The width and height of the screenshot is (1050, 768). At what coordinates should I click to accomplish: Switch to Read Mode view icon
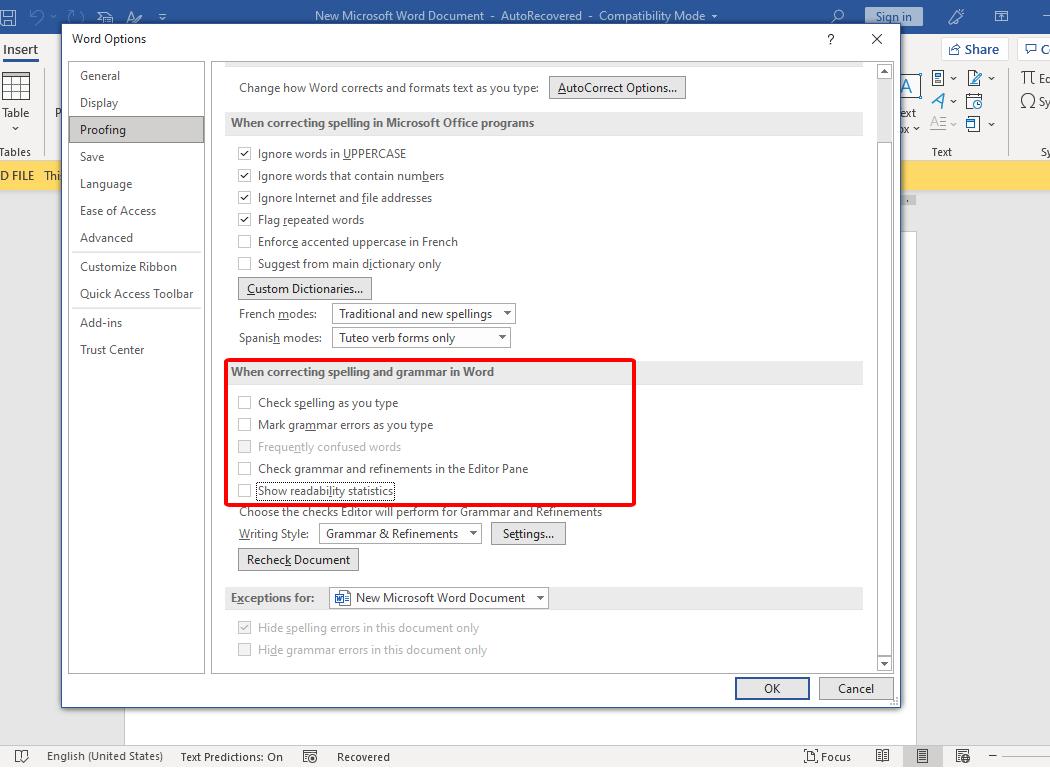click(x=883, y=756)
